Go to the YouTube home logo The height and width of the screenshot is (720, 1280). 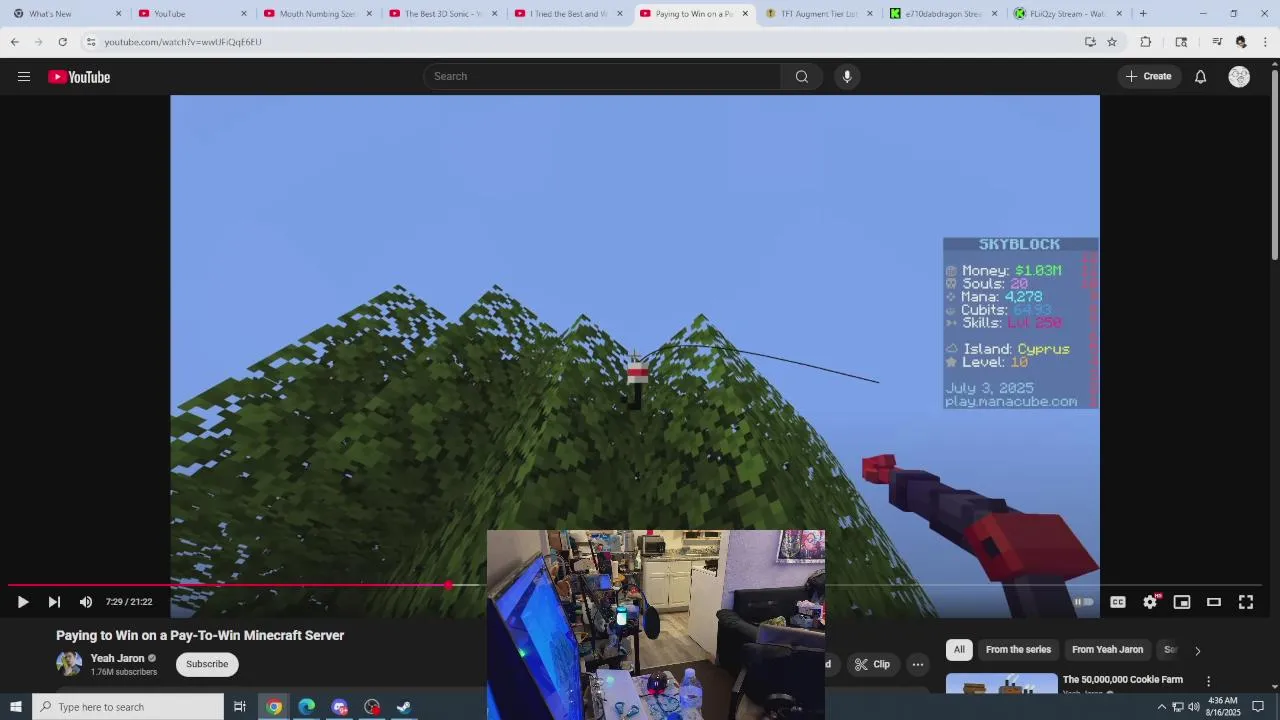point(79,77)
